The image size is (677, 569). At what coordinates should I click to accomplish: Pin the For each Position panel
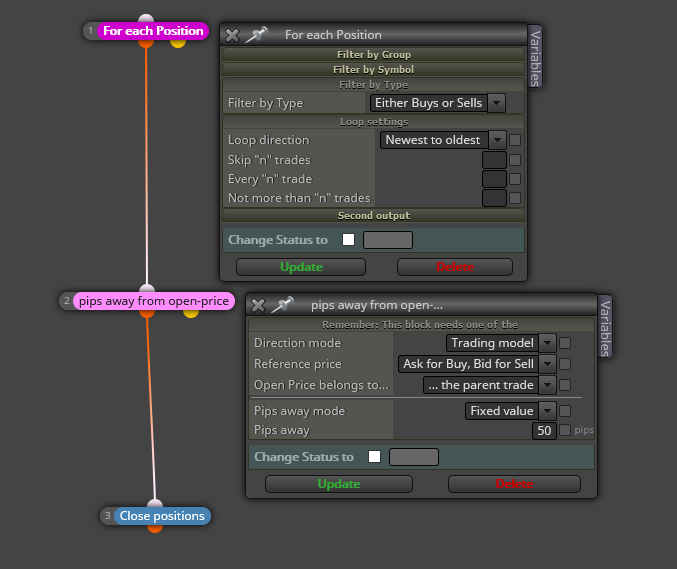[x=256, y=35]
